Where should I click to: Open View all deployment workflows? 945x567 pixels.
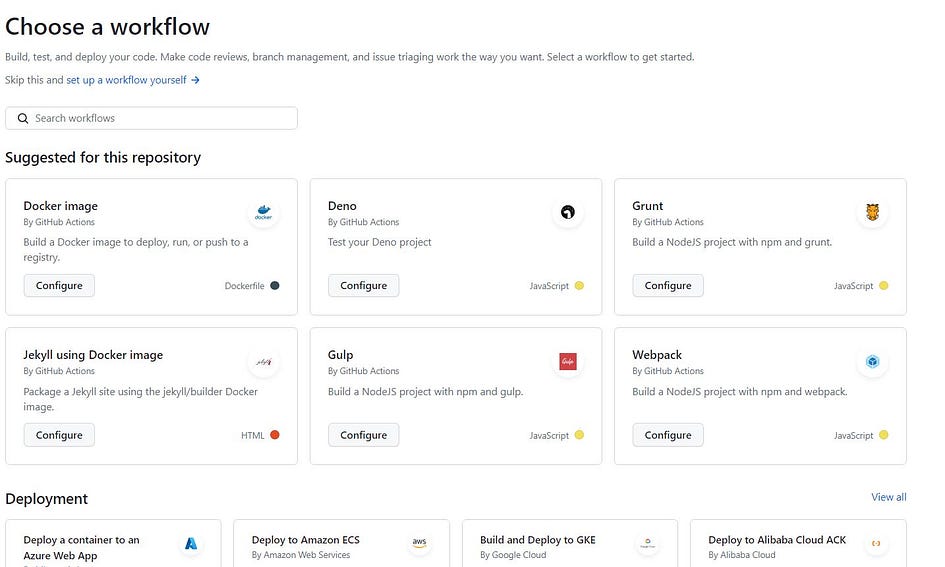[x=888, y=497]
